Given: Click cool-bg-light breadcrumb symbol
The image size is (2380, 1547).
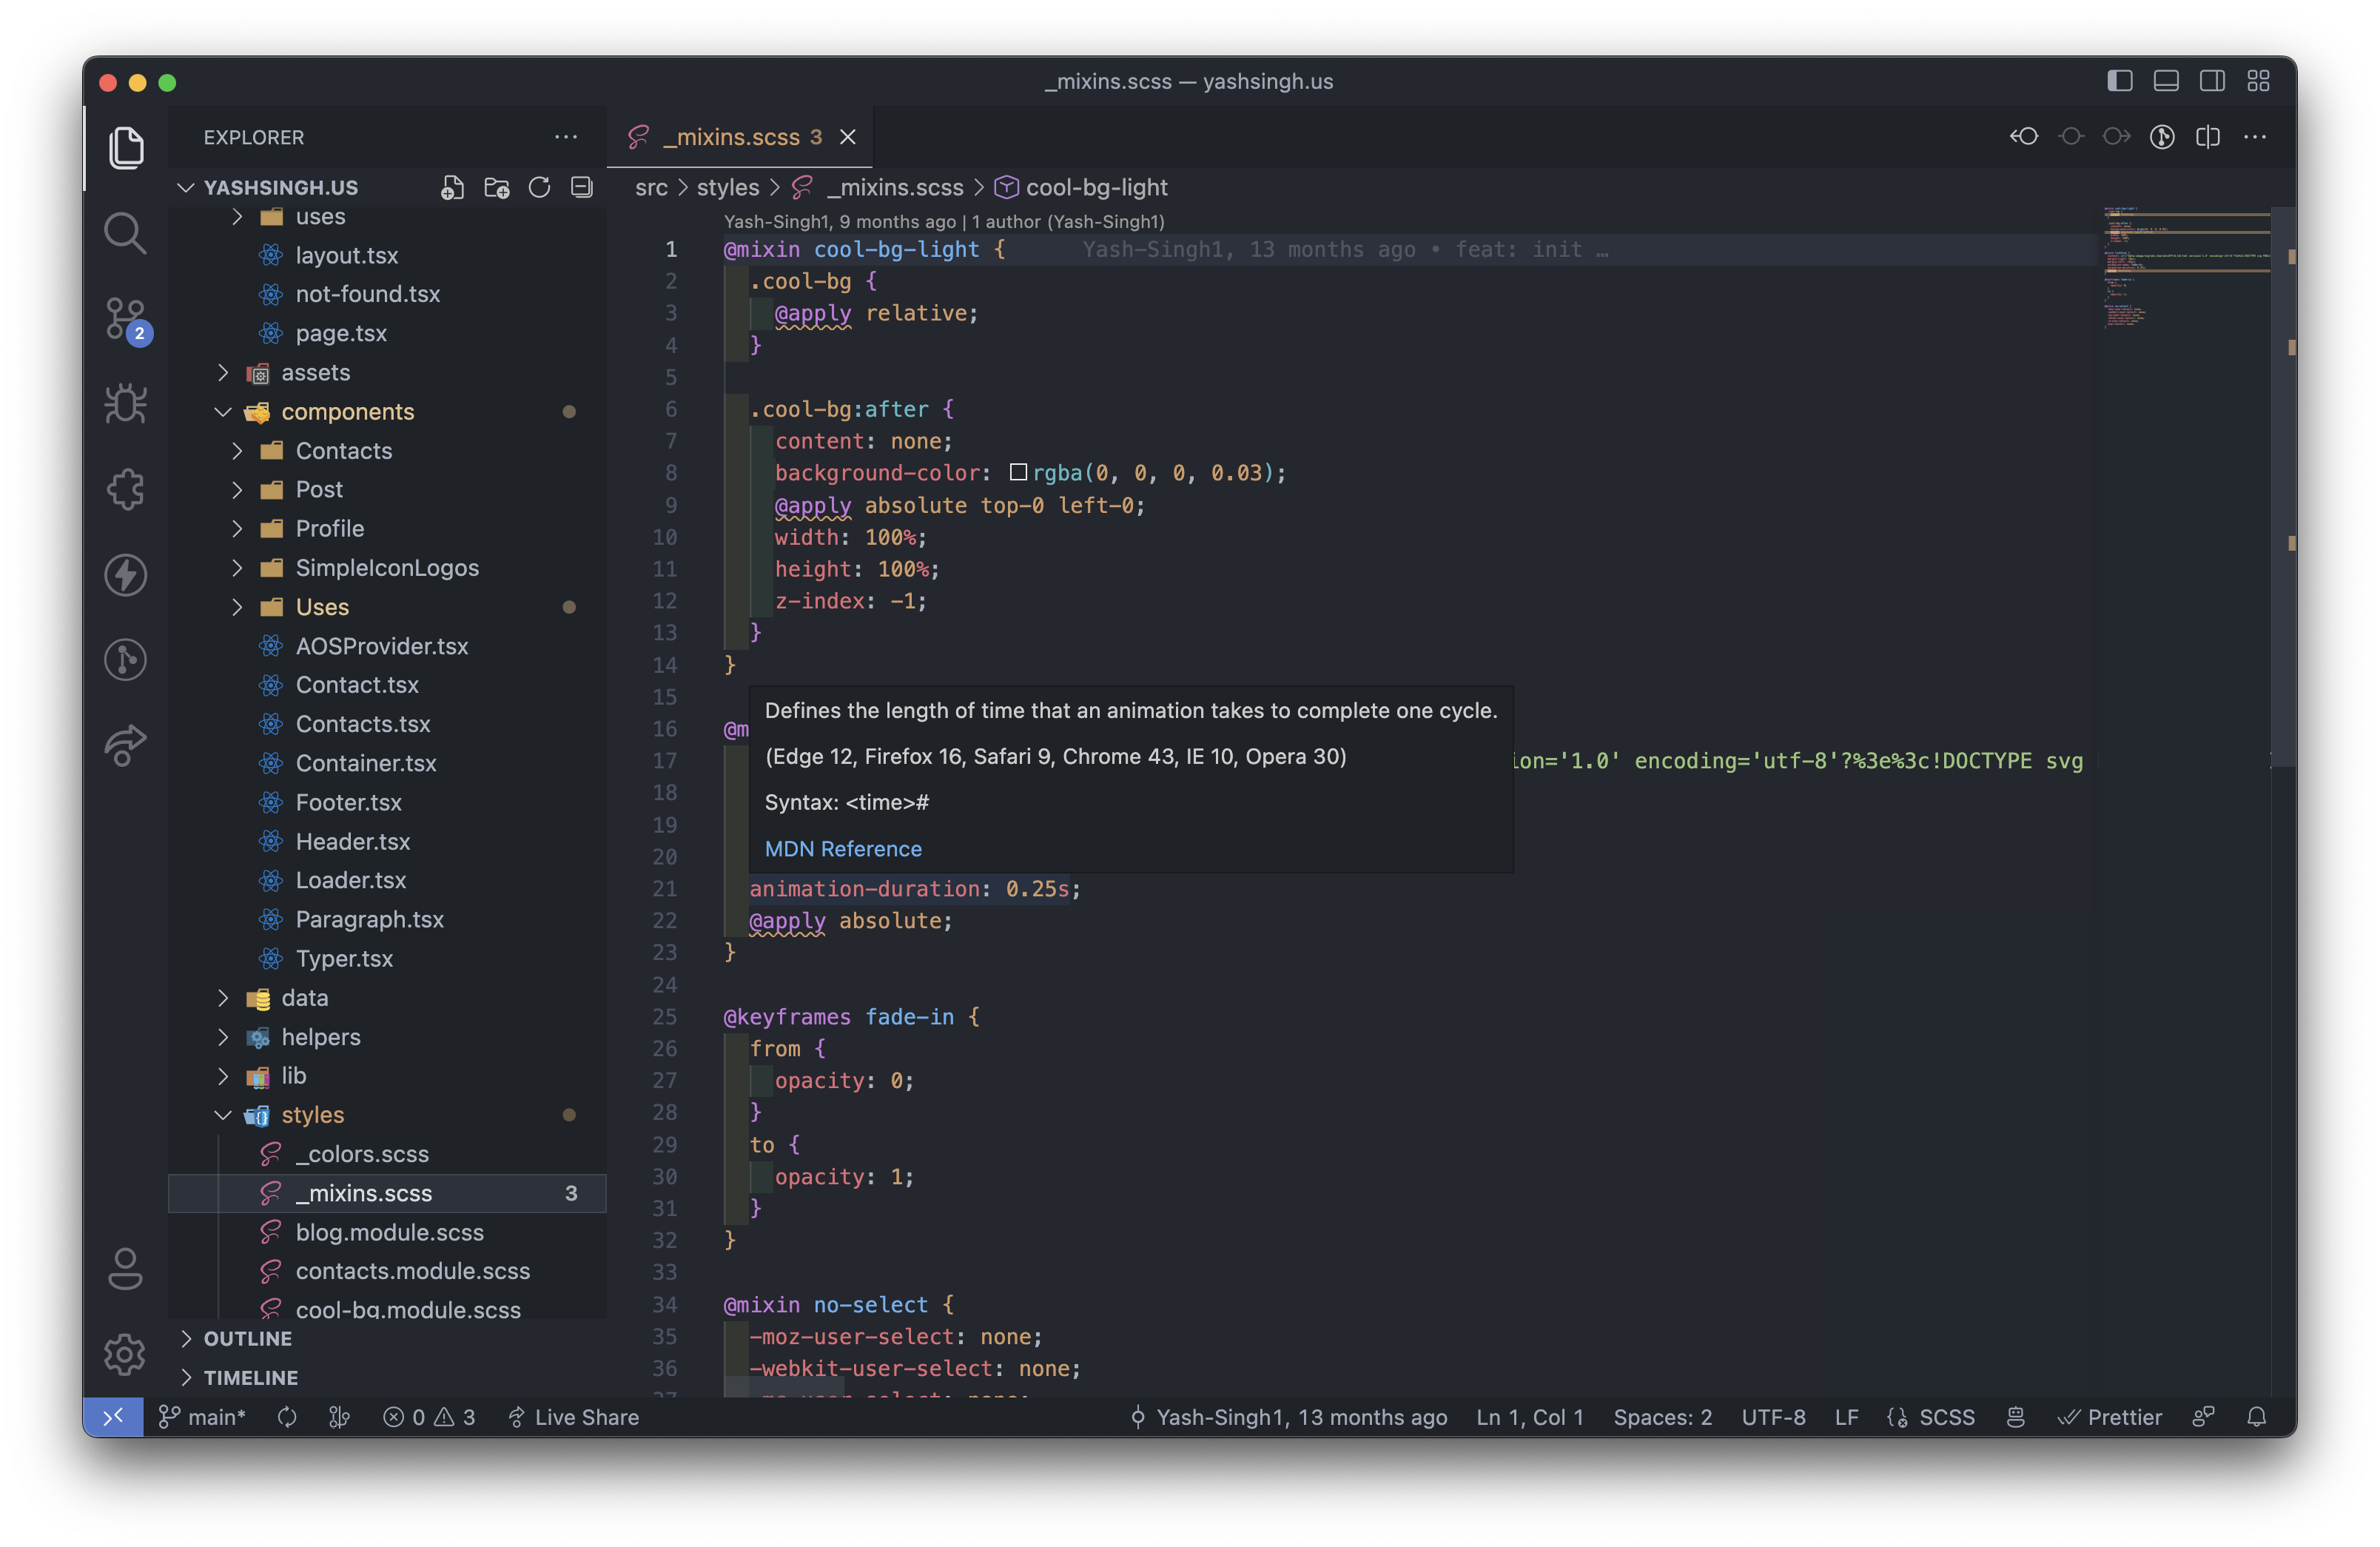Looking at the screenshot, I should tap(1096, 187).
